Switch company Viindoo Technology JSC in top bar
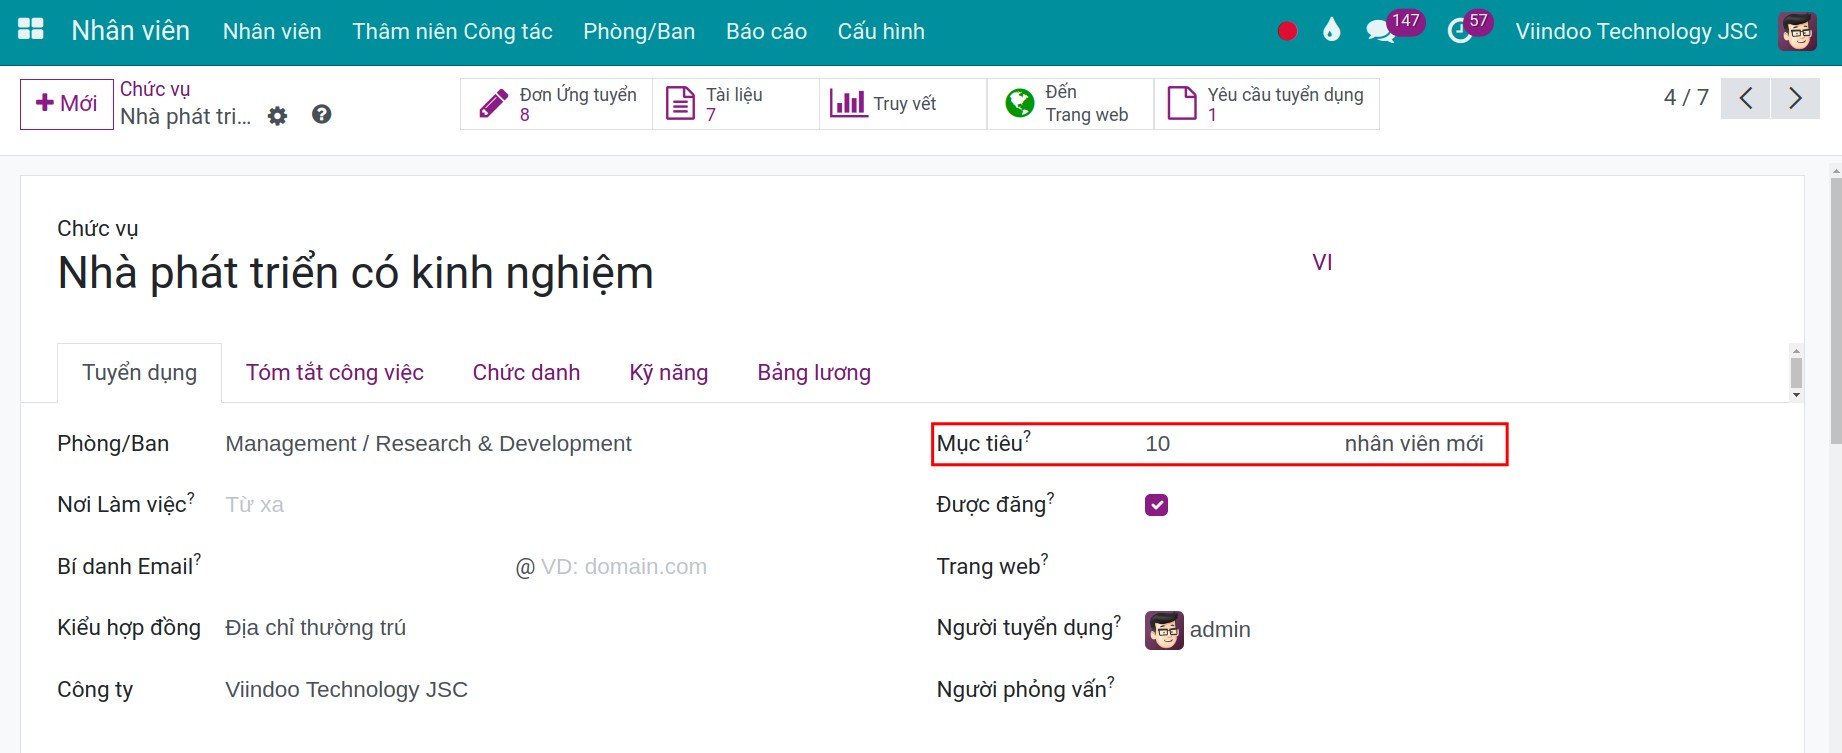 point(1636,32)
